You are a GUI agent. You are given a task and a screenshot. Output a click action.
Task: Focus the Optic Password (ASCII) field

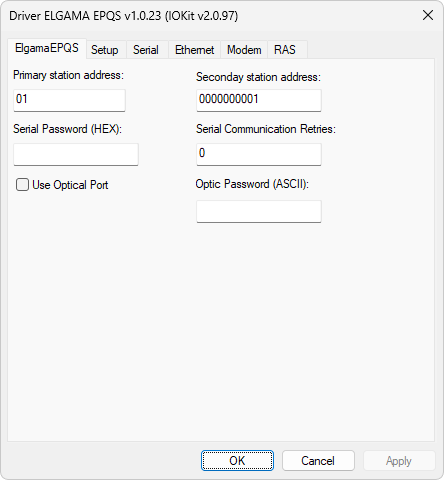point(259,211)
